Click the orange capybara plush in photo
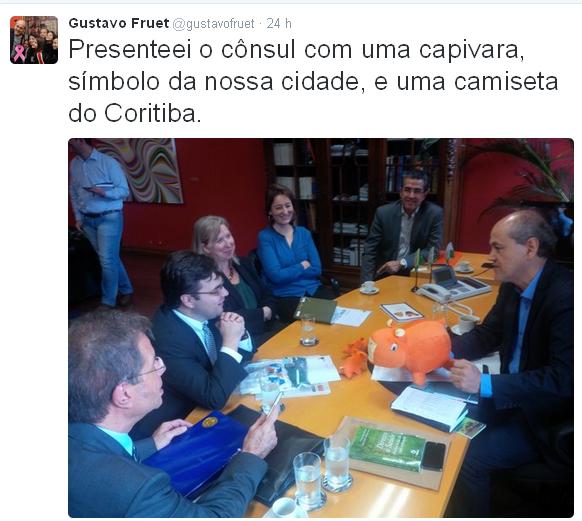Screen dimensions: 582x521 coord(410,348)
